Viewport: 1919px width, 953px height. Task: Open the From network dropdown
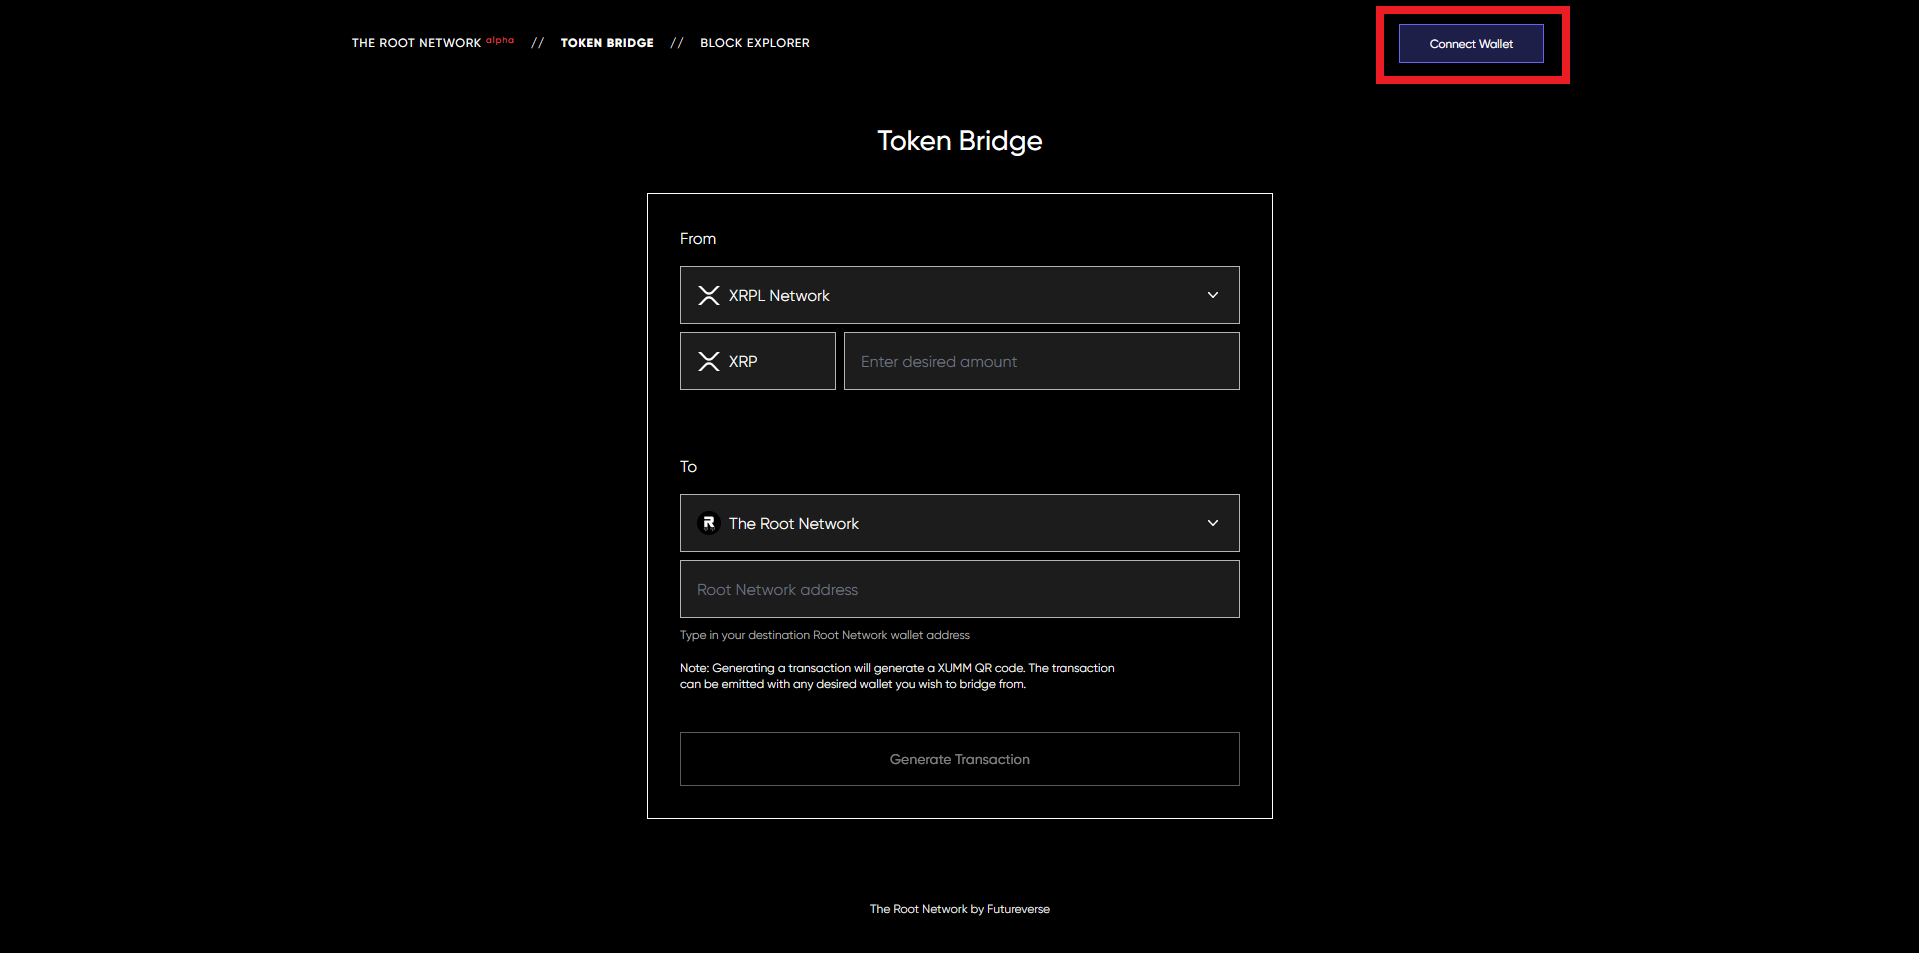pos(958,295)
